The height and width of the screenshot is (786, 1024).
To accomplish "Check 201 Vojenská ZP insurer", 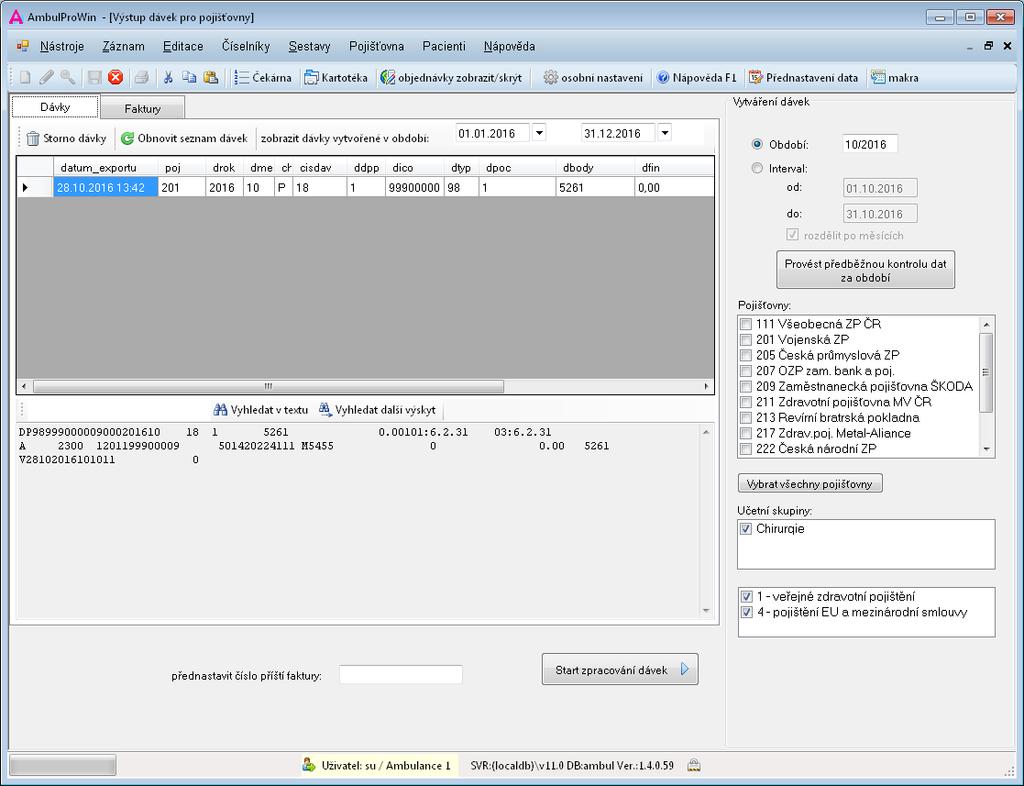I will 746,339.
